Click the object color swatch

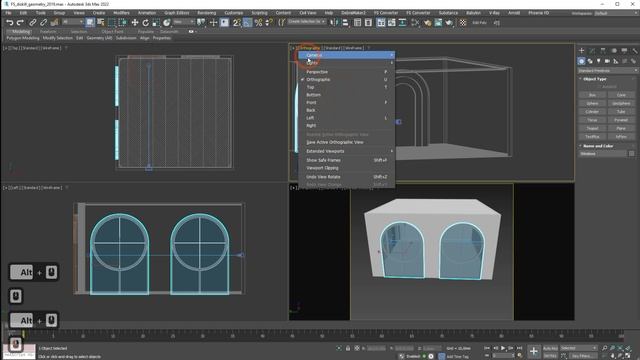(x=631, y=154)
